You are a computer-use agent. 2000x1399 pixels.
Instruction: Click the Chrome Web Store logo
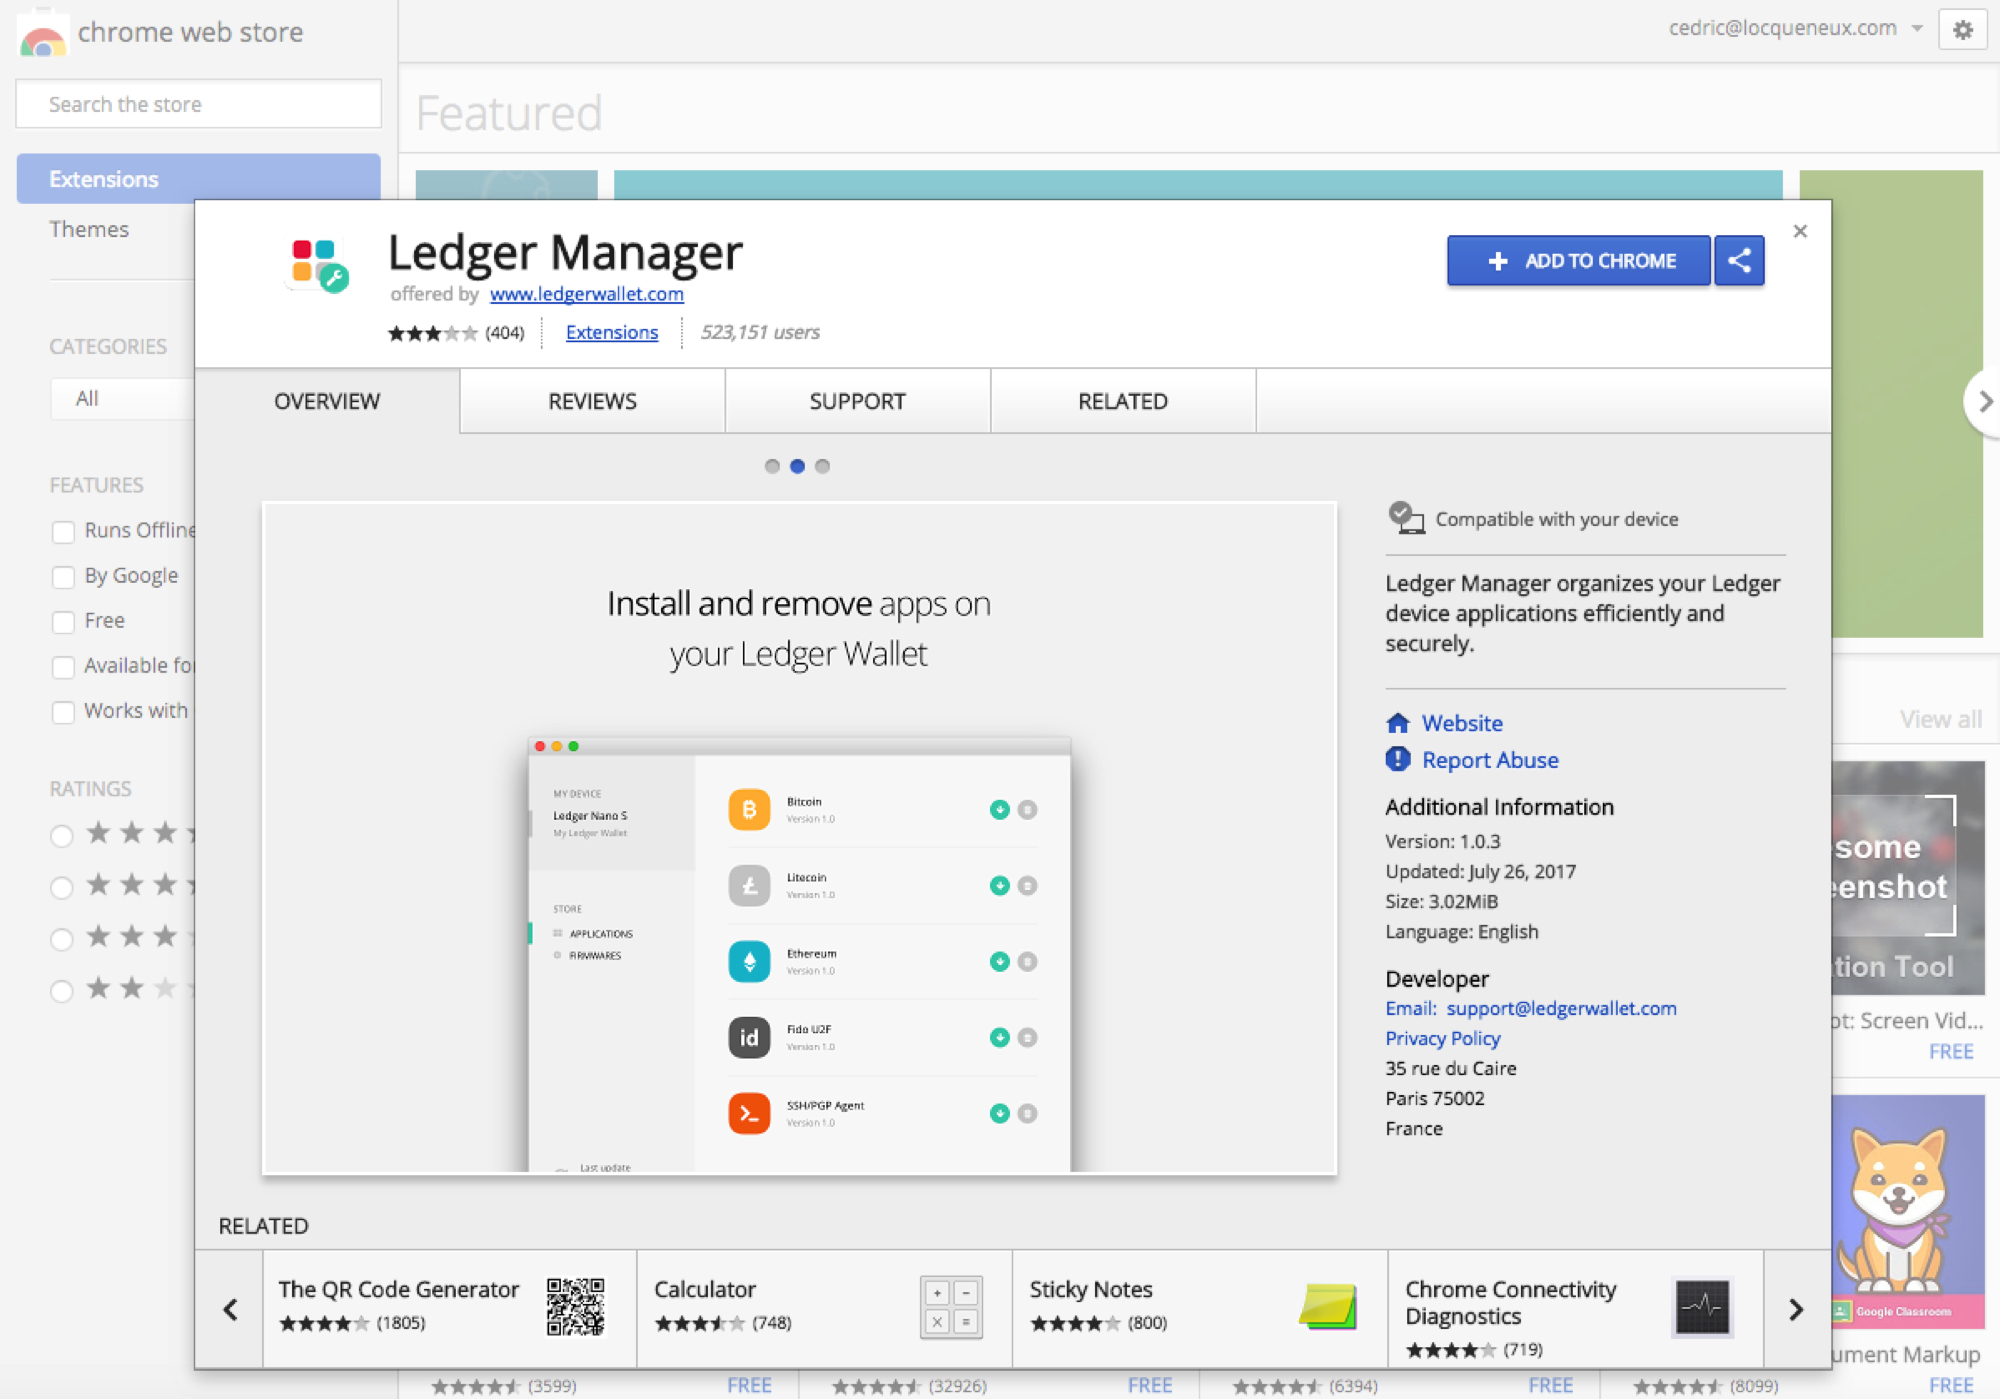pyautogui.click(x=42, y=34)
